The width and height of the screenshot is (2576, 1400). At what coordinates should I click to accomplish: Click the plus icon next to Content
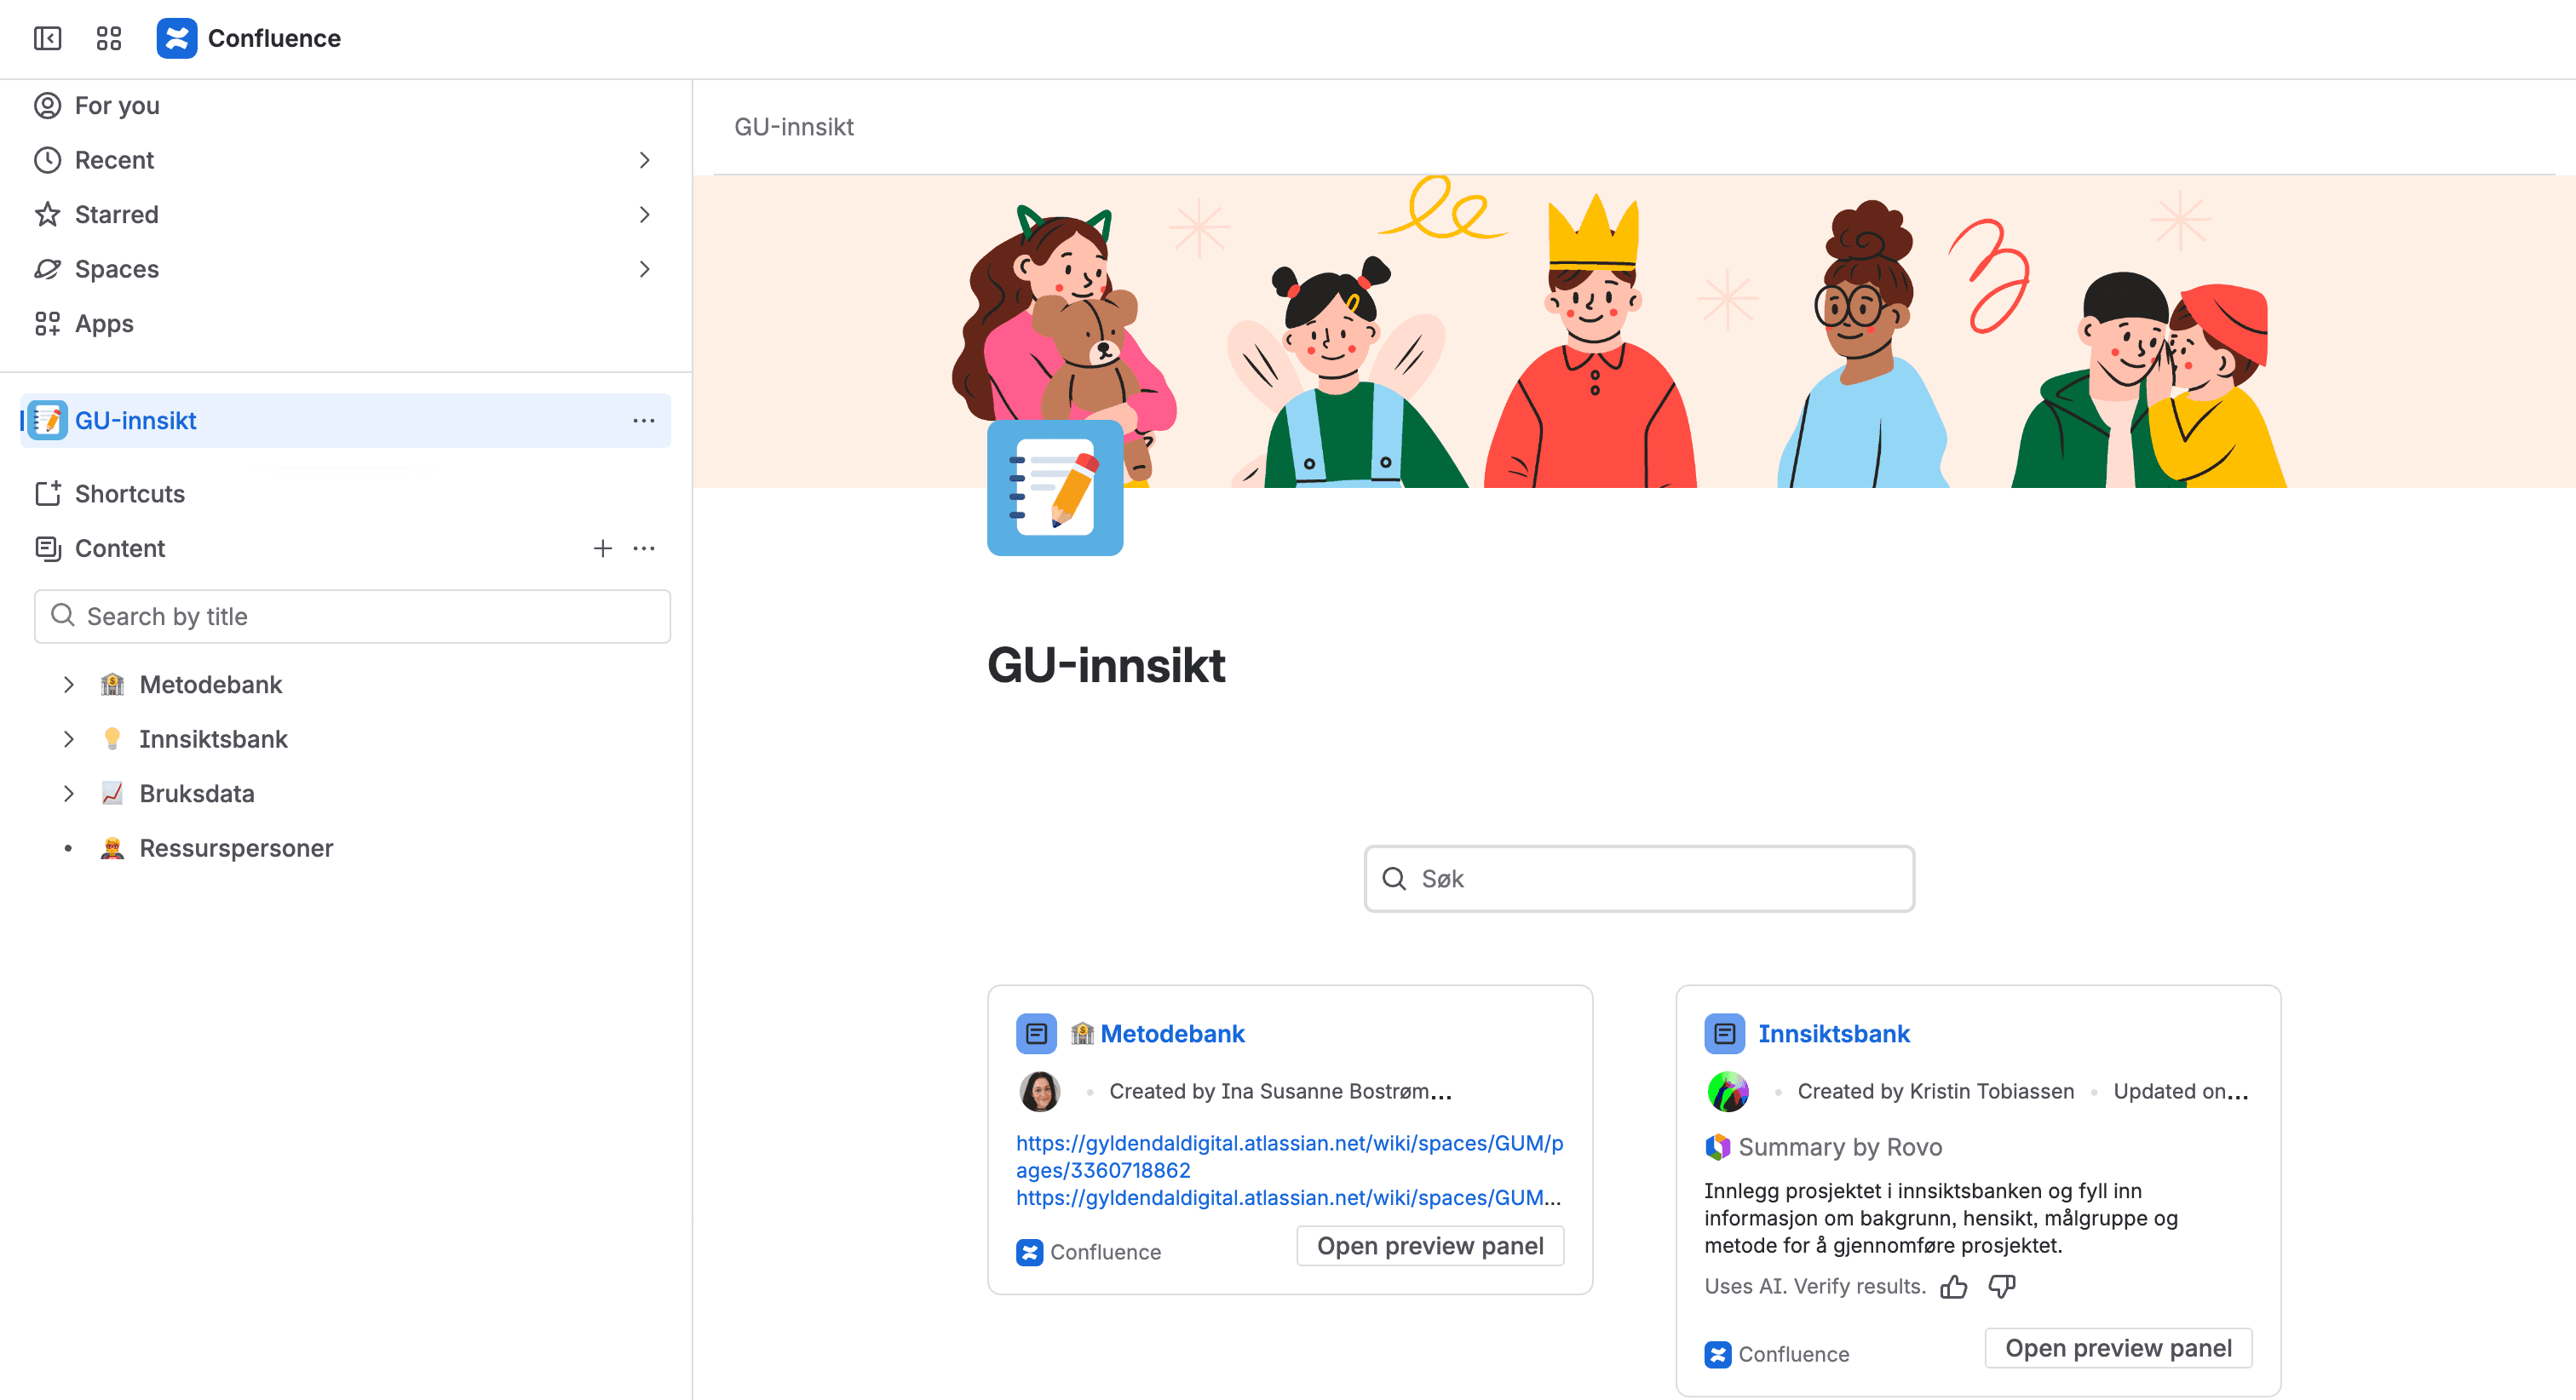pos(602,548)
